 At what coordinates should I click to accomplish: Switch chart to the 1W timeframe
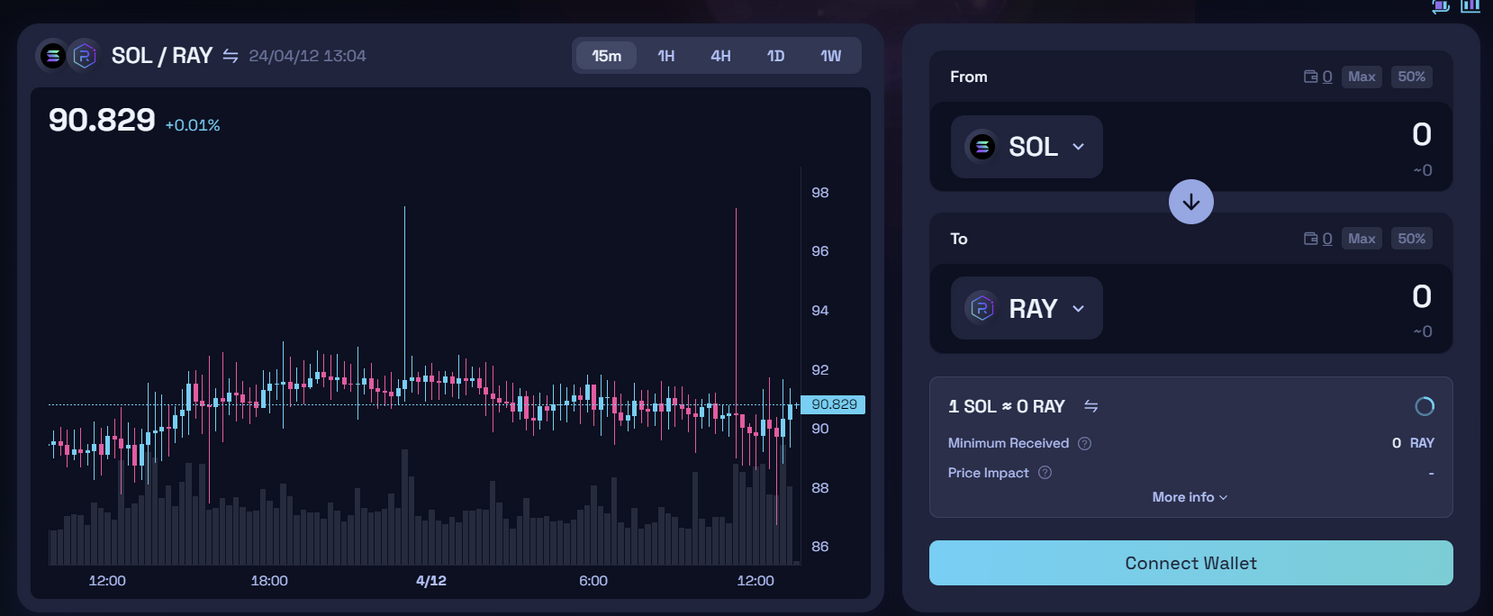830,56
